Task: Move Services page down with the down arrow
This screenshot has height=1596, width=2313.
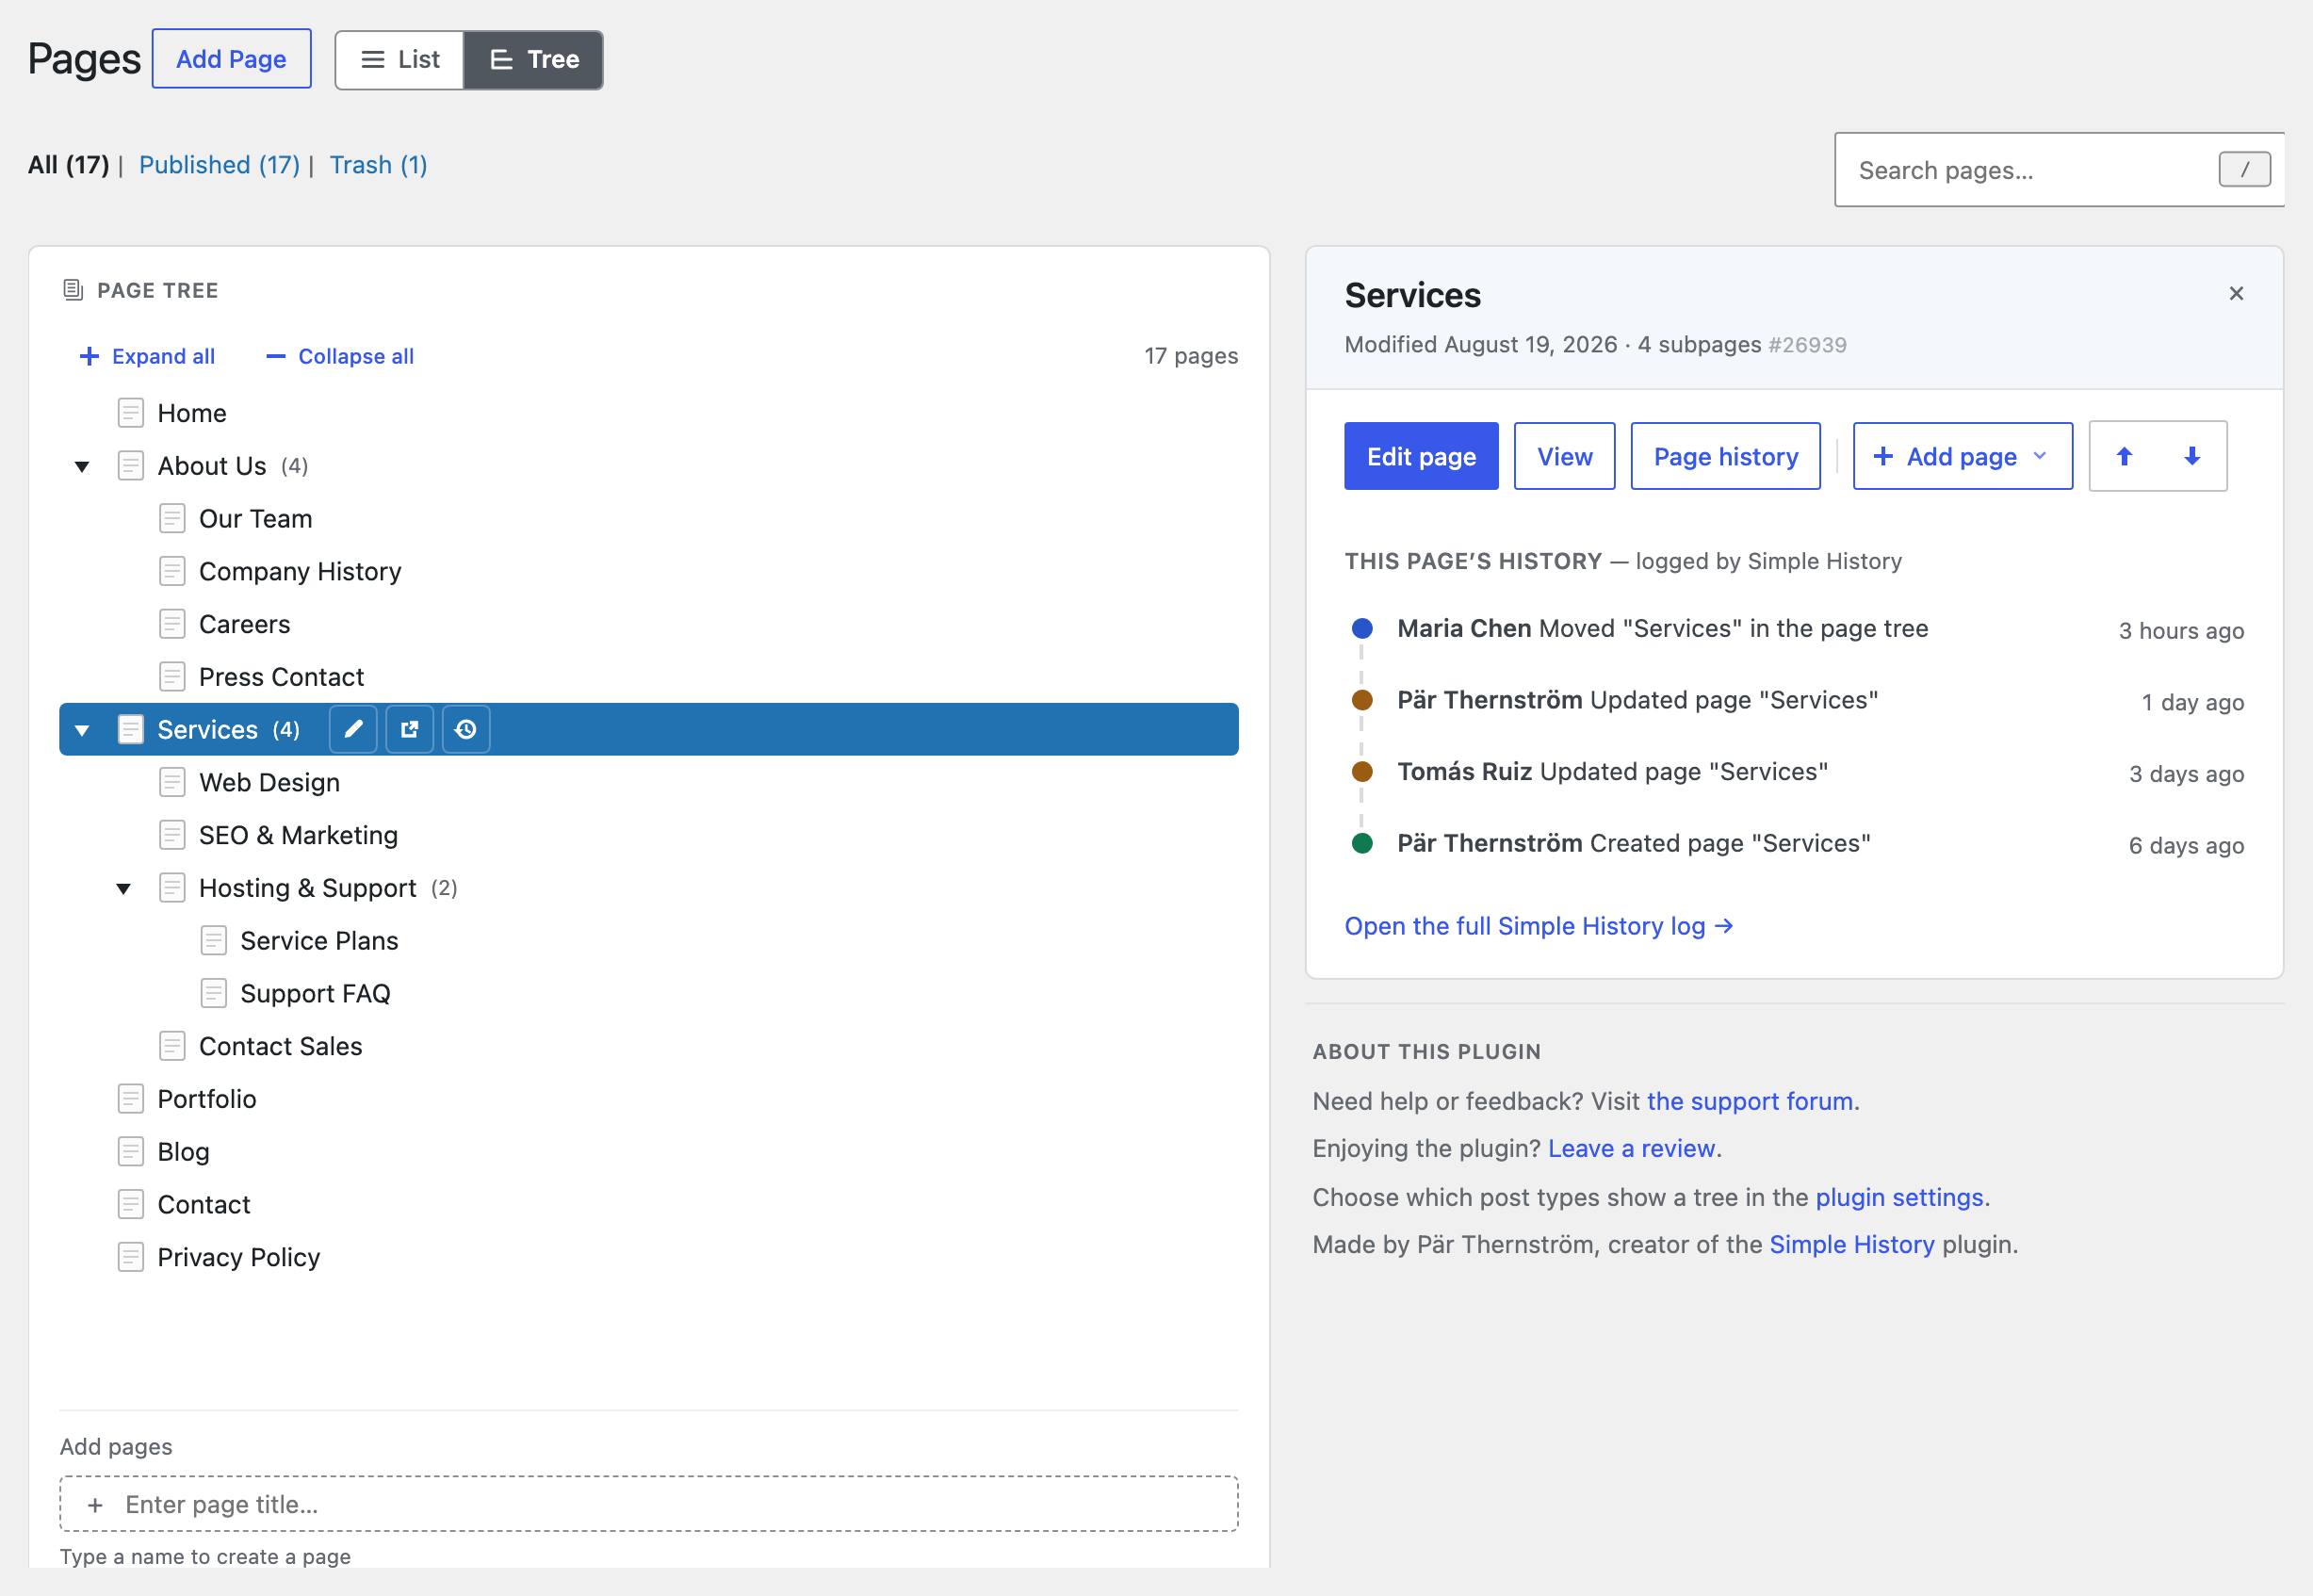Action: tap(2192, 456)
